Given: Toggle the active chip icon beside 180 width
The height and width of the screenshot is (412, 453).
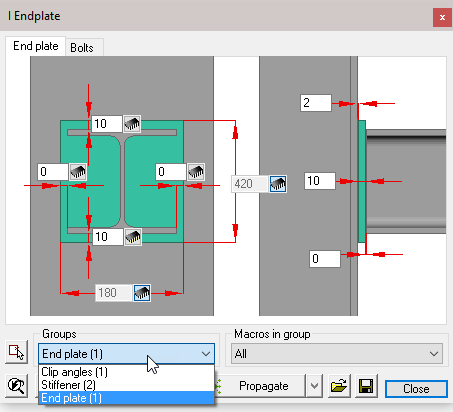Looking at the screenshot, I should coord(142,293).
